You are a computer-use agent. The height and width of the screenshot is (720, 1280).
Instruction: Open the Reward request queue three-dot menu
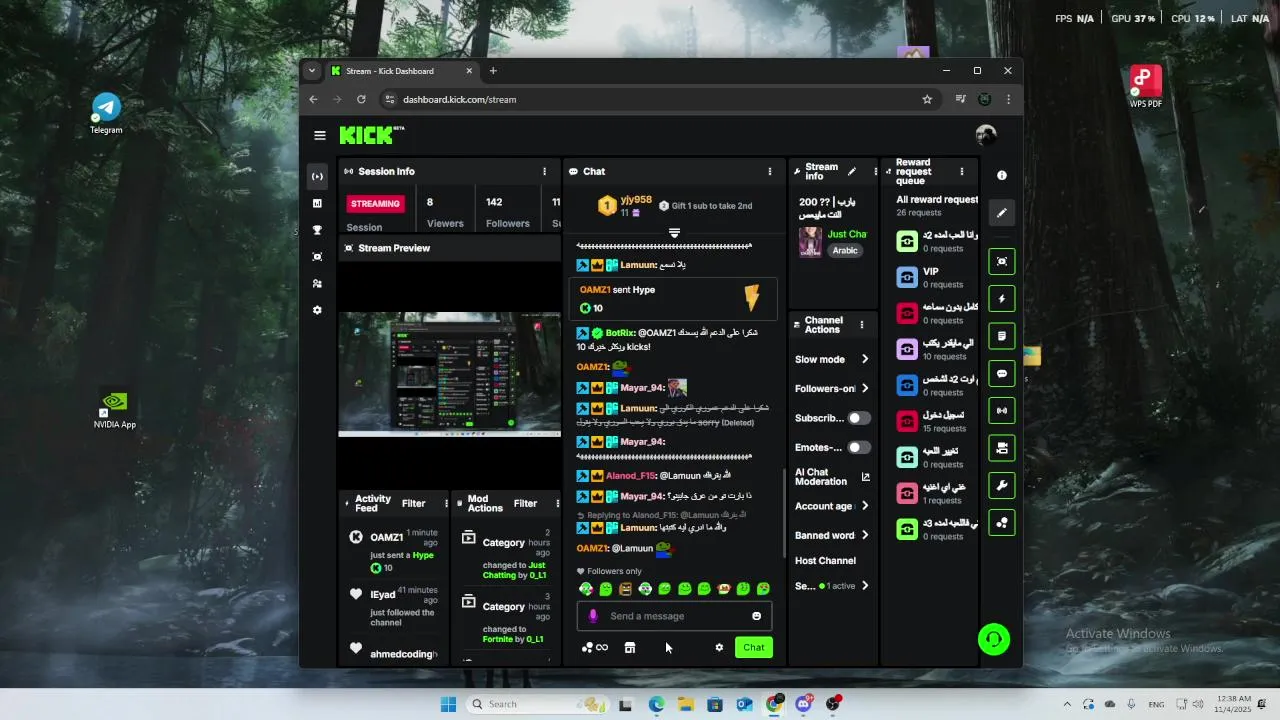[x=962, y=171]
